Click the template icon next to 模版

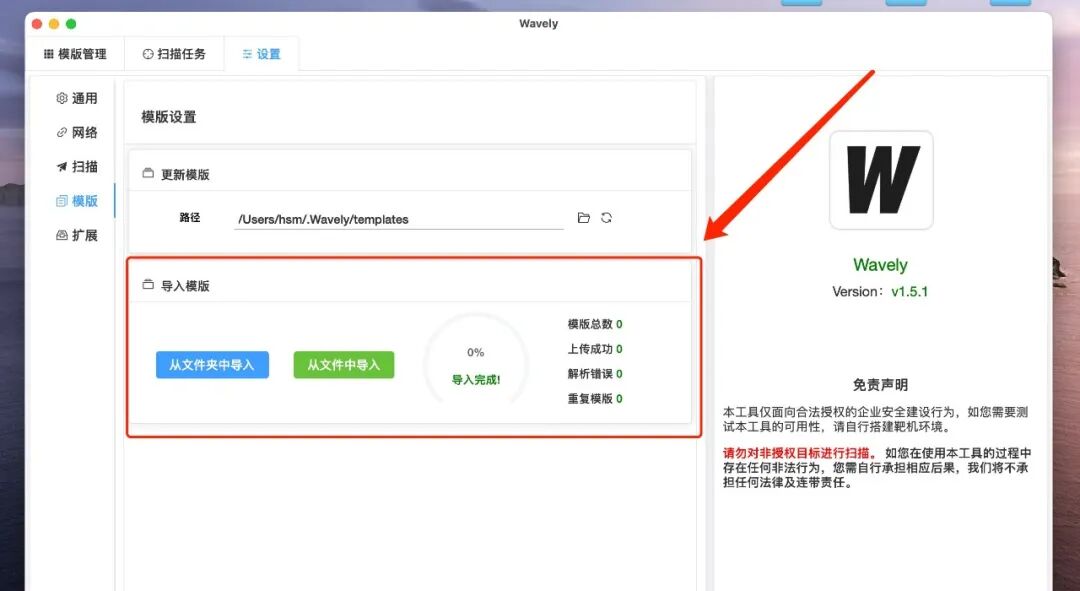coord(61,201)
